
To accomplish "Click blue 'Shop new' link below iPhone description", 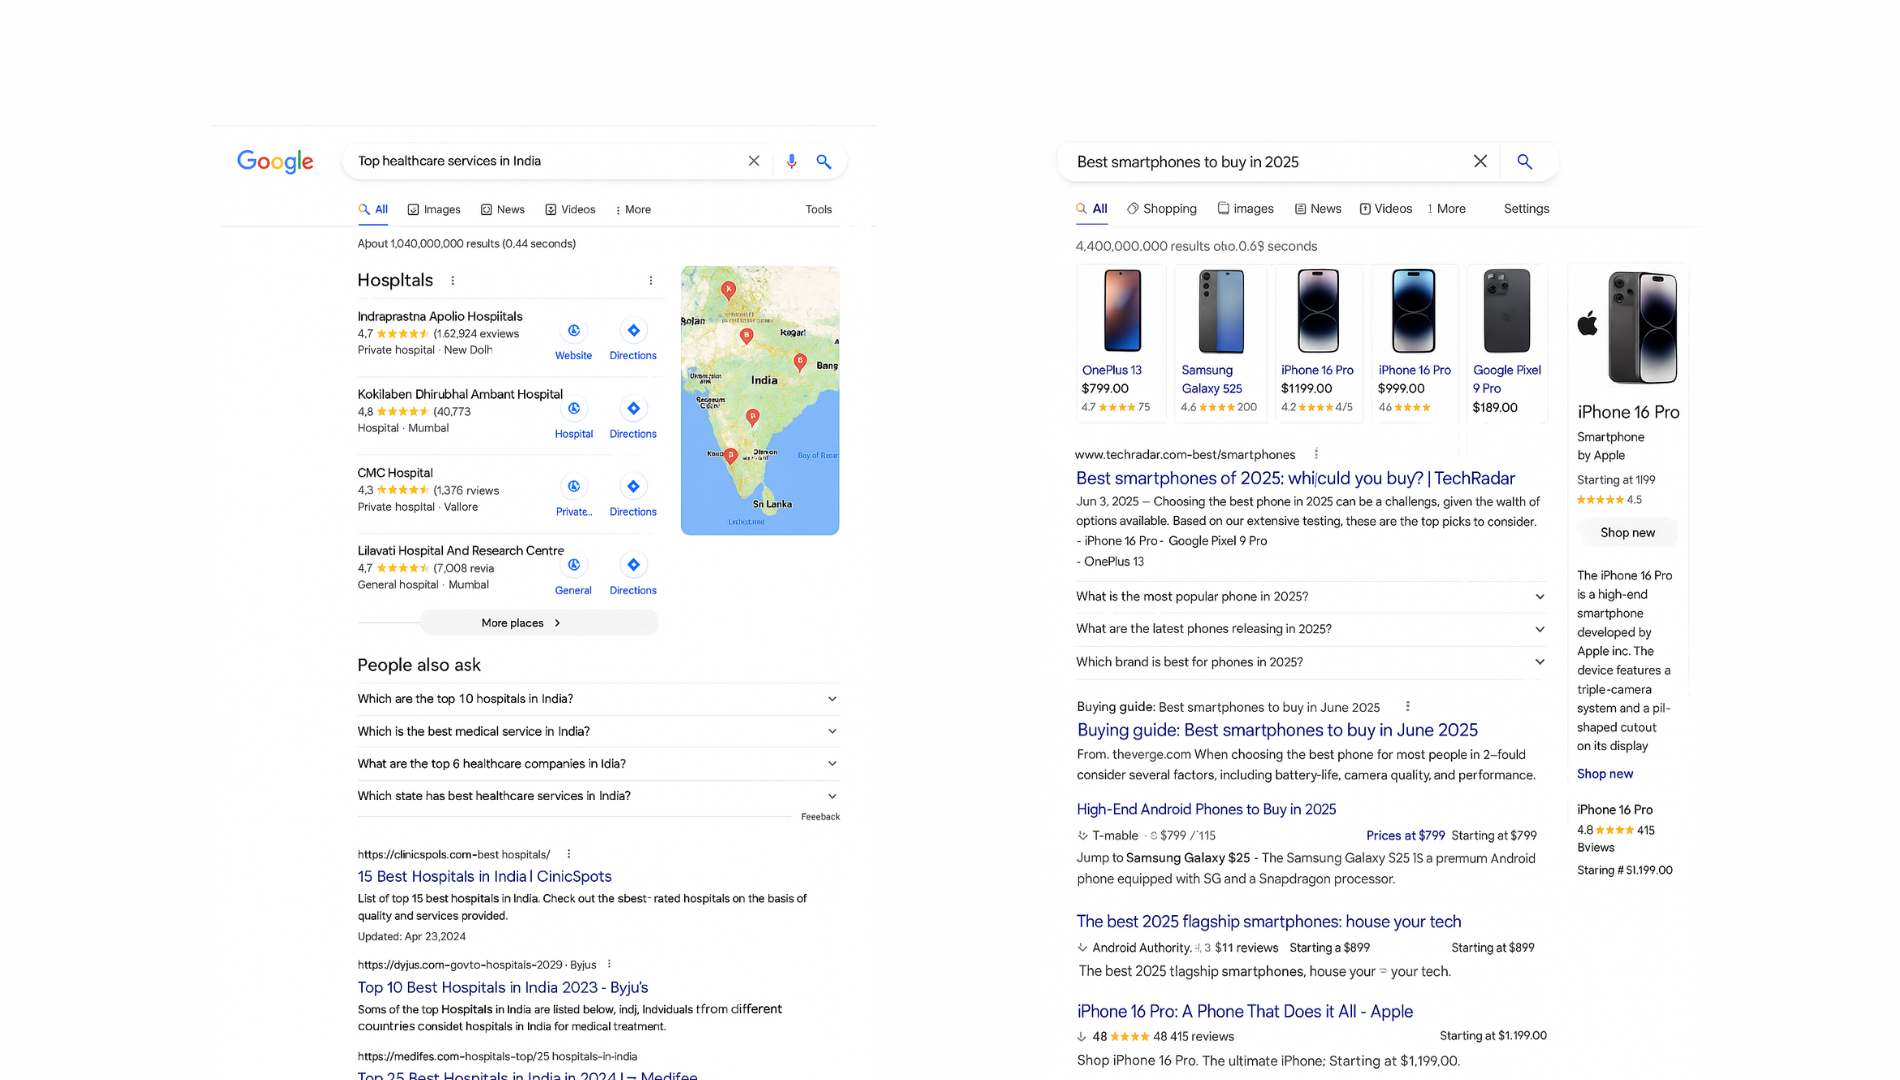I will coord(1605,774).
